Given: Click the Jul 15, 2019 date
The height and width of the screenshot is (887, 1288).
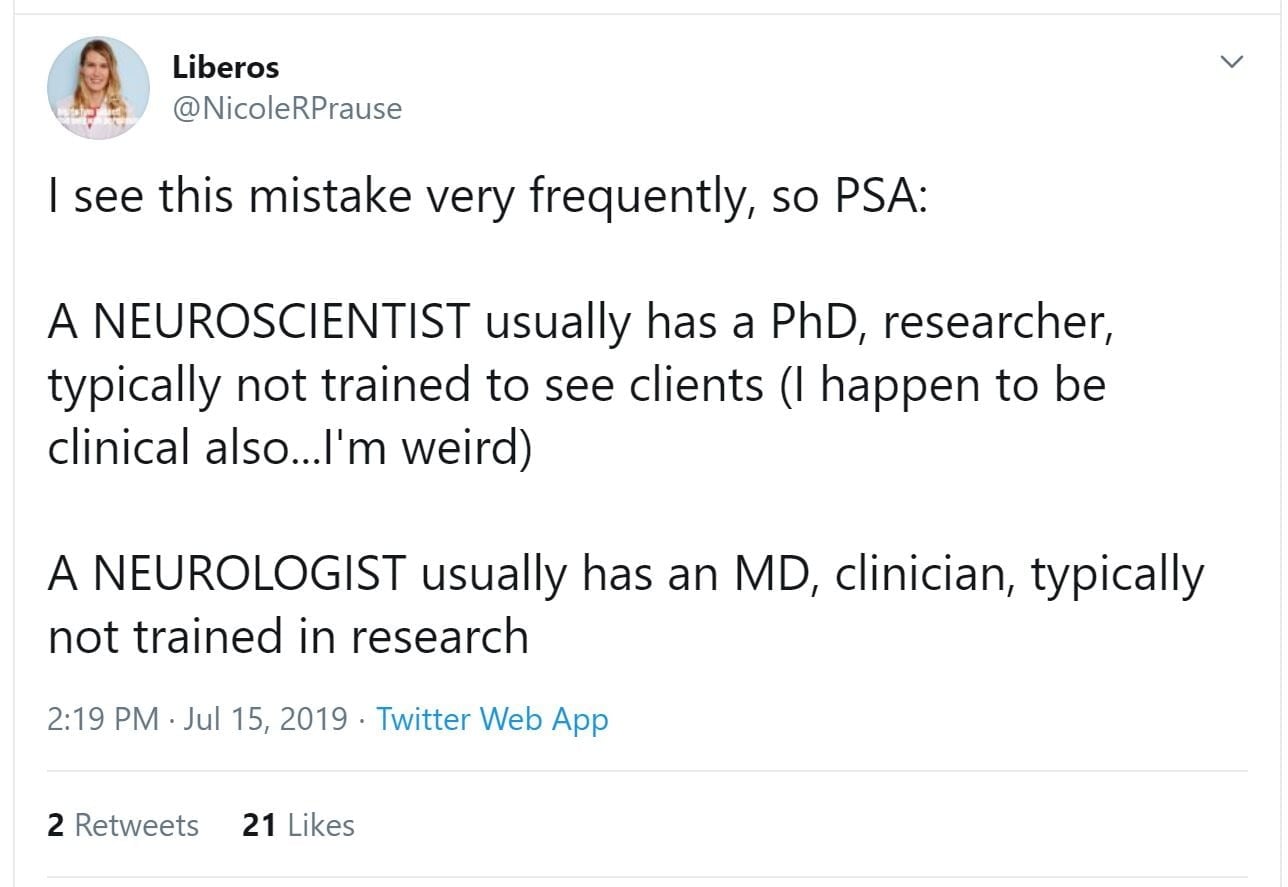Looking at the screenshot, I should tap(264, 719).
